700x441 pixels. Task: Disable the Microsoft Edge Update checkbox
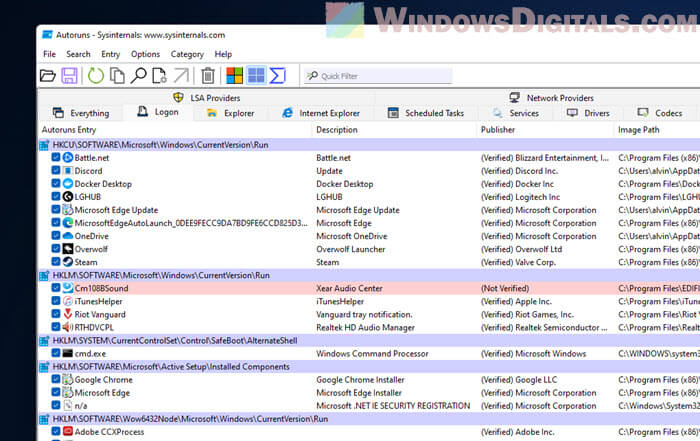pos(56,209)
